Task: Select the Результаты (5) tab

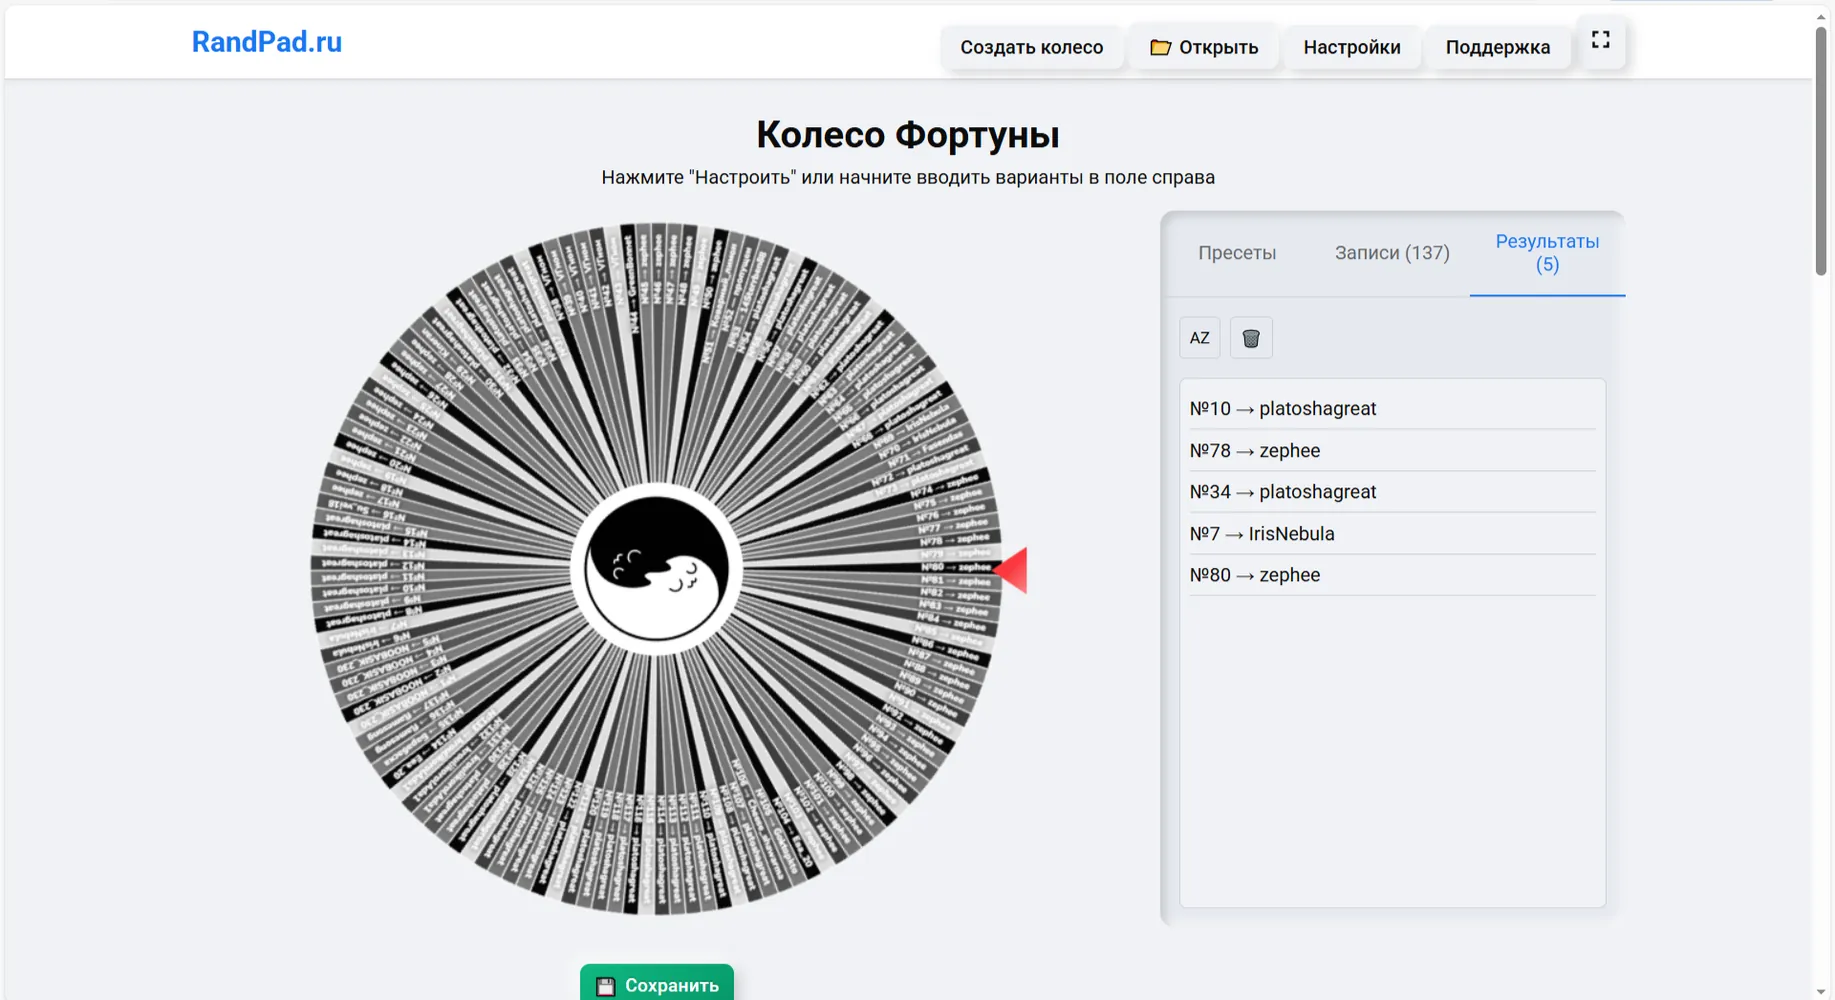Action: [x=1547, y=253]
